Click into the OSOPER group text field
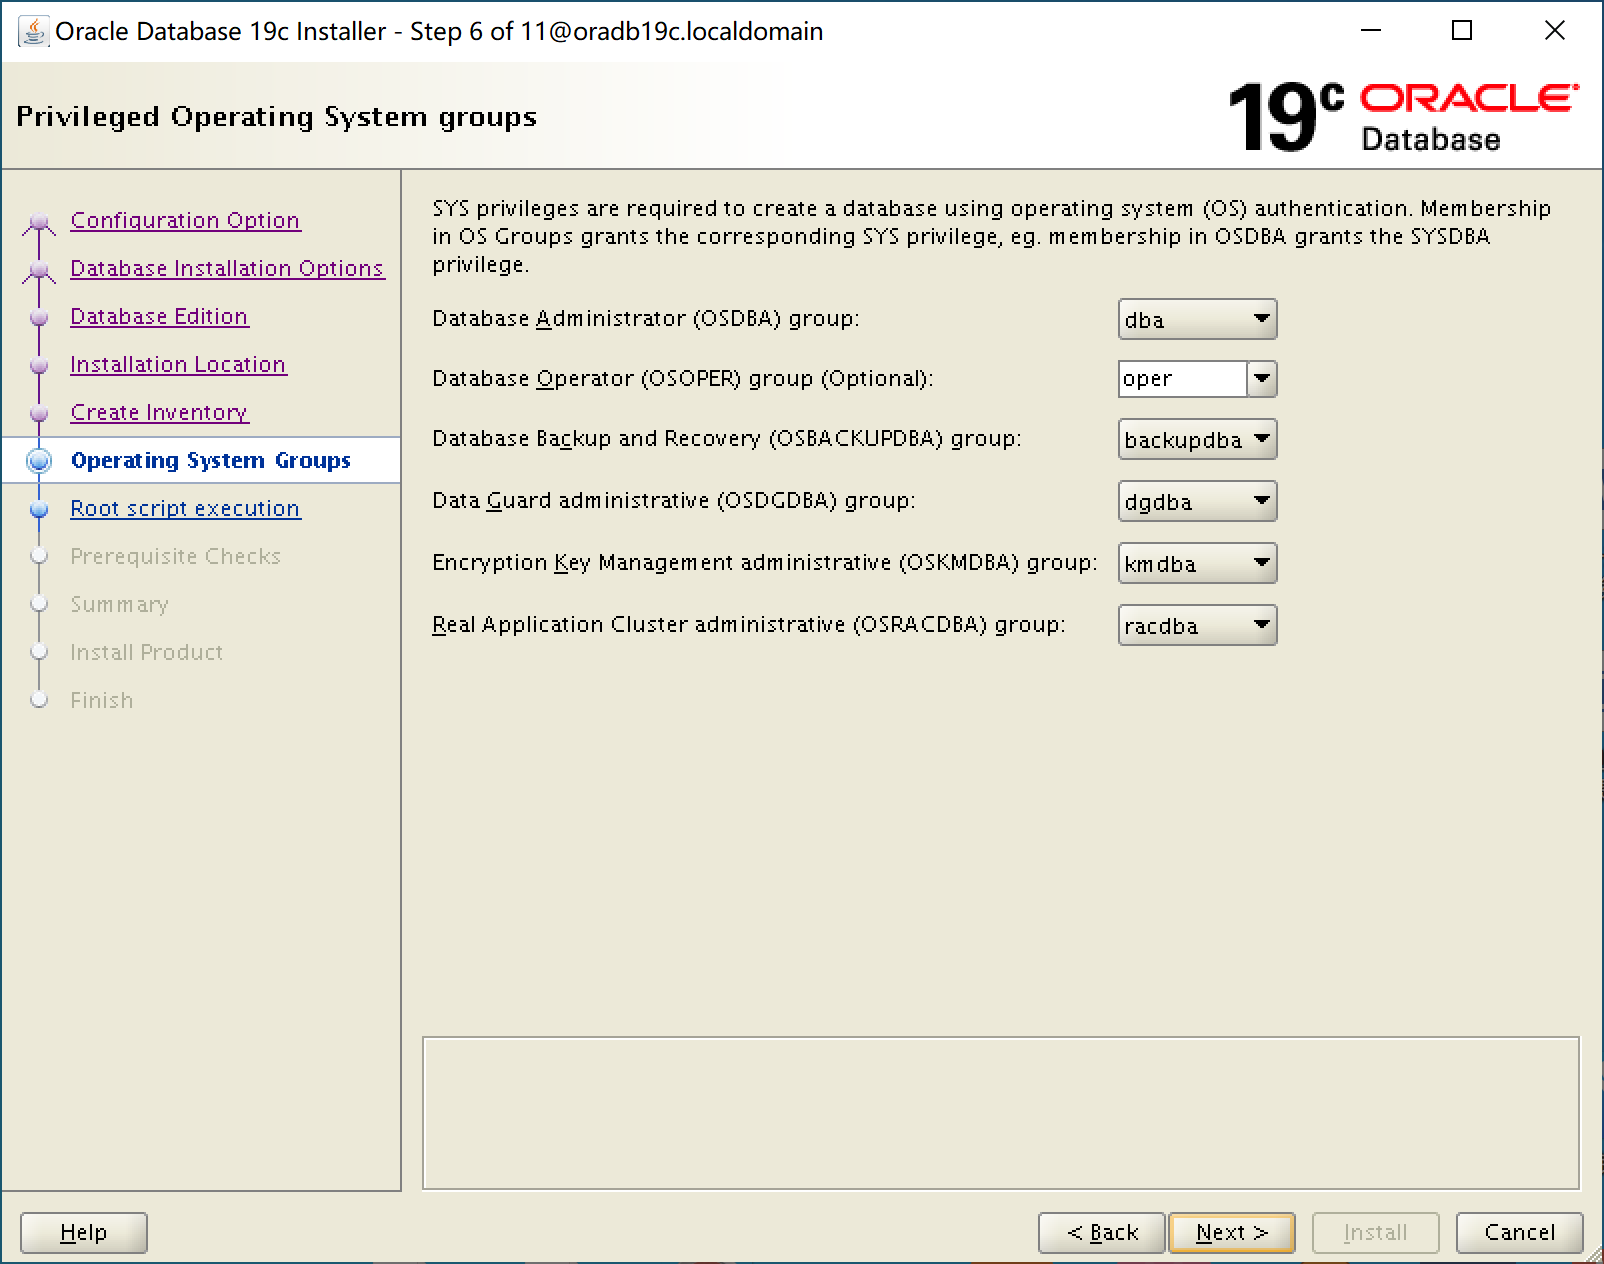 coord(1183,379)
